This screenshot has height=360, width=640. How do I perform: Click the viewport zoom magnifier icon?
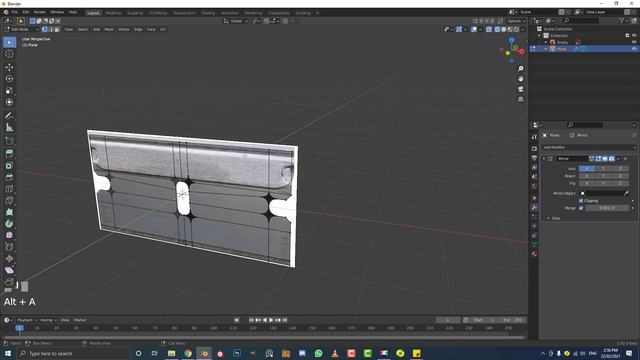(x=520, y=69)
